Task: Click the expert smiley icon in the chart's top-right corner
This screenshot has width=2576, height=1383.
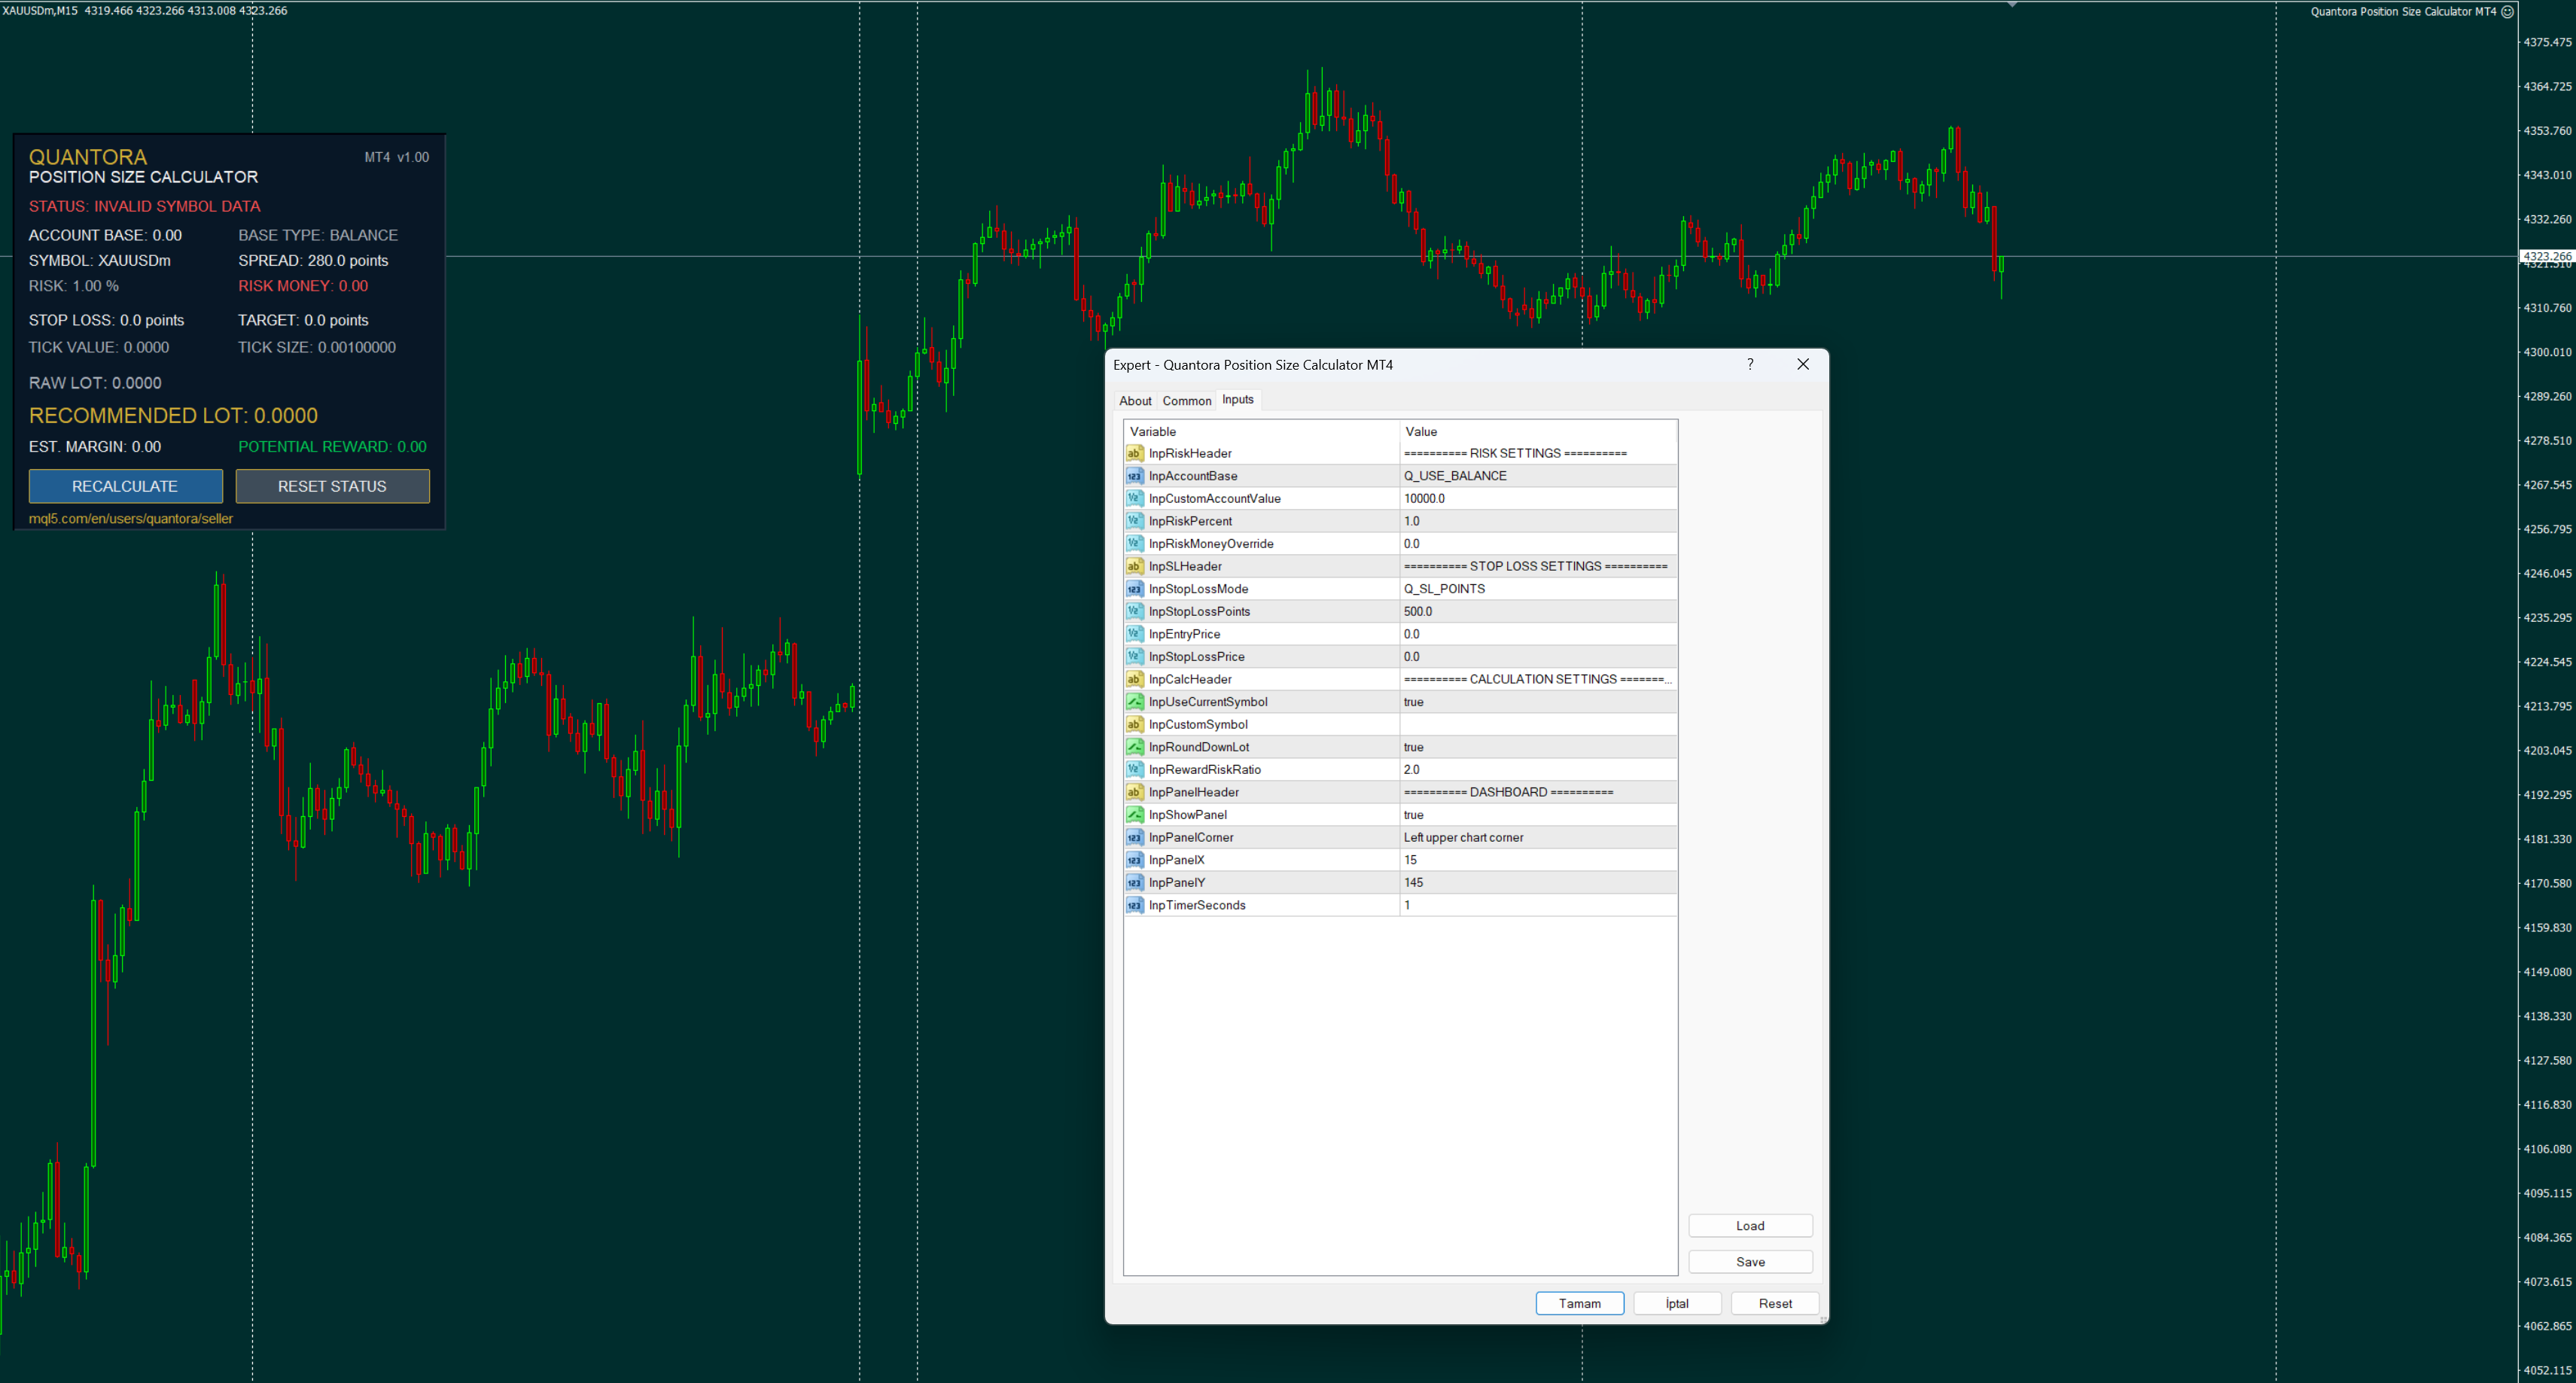Action: [x=2507, y=12]
